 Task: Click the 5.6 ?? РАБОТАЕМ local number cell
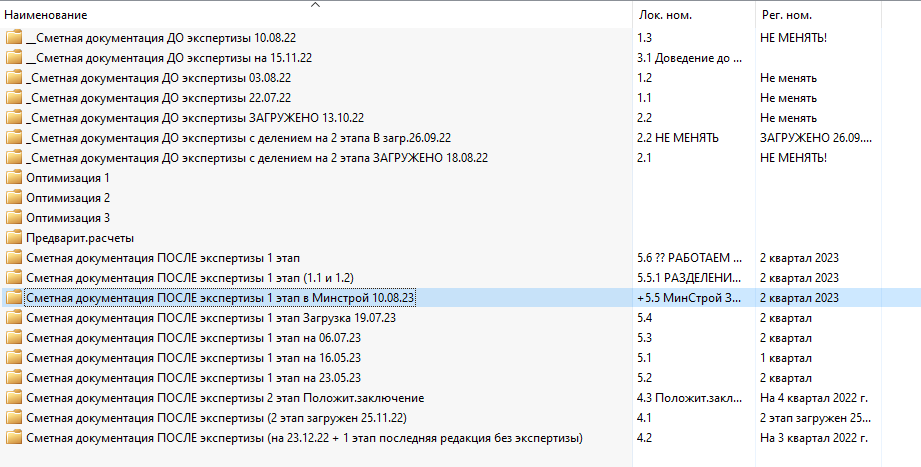click(x=689, y=258)
